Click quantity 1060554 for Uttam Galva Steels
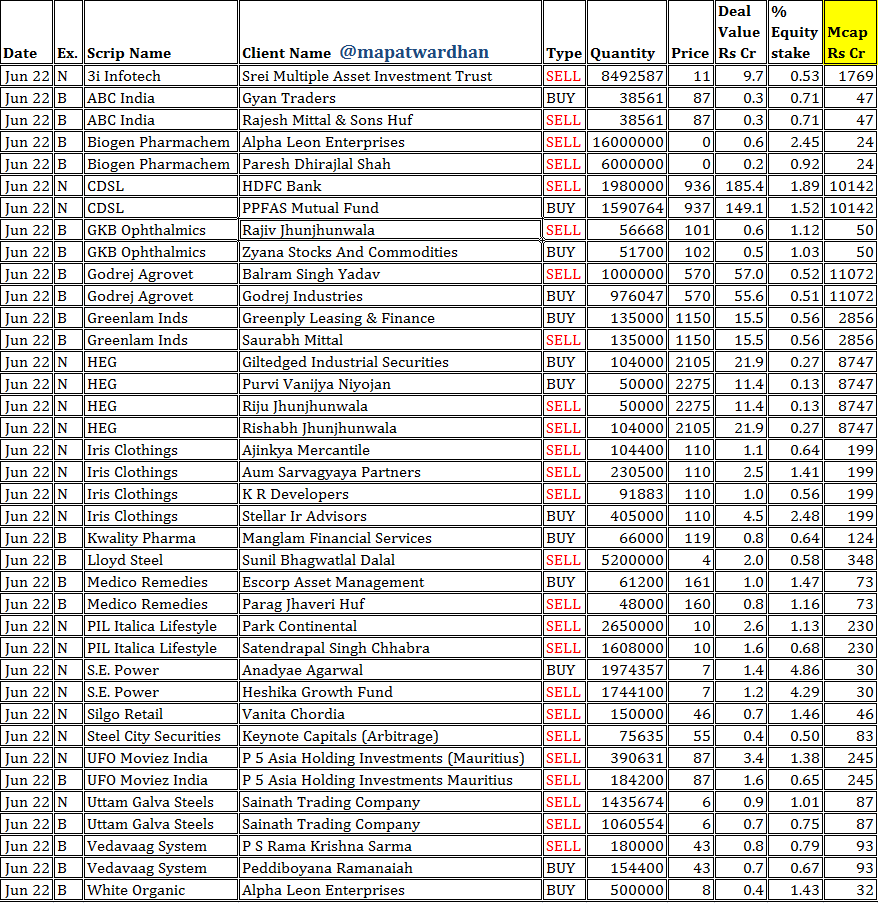The width and height of the screenshot is (878, 903). tap(626, 824)
